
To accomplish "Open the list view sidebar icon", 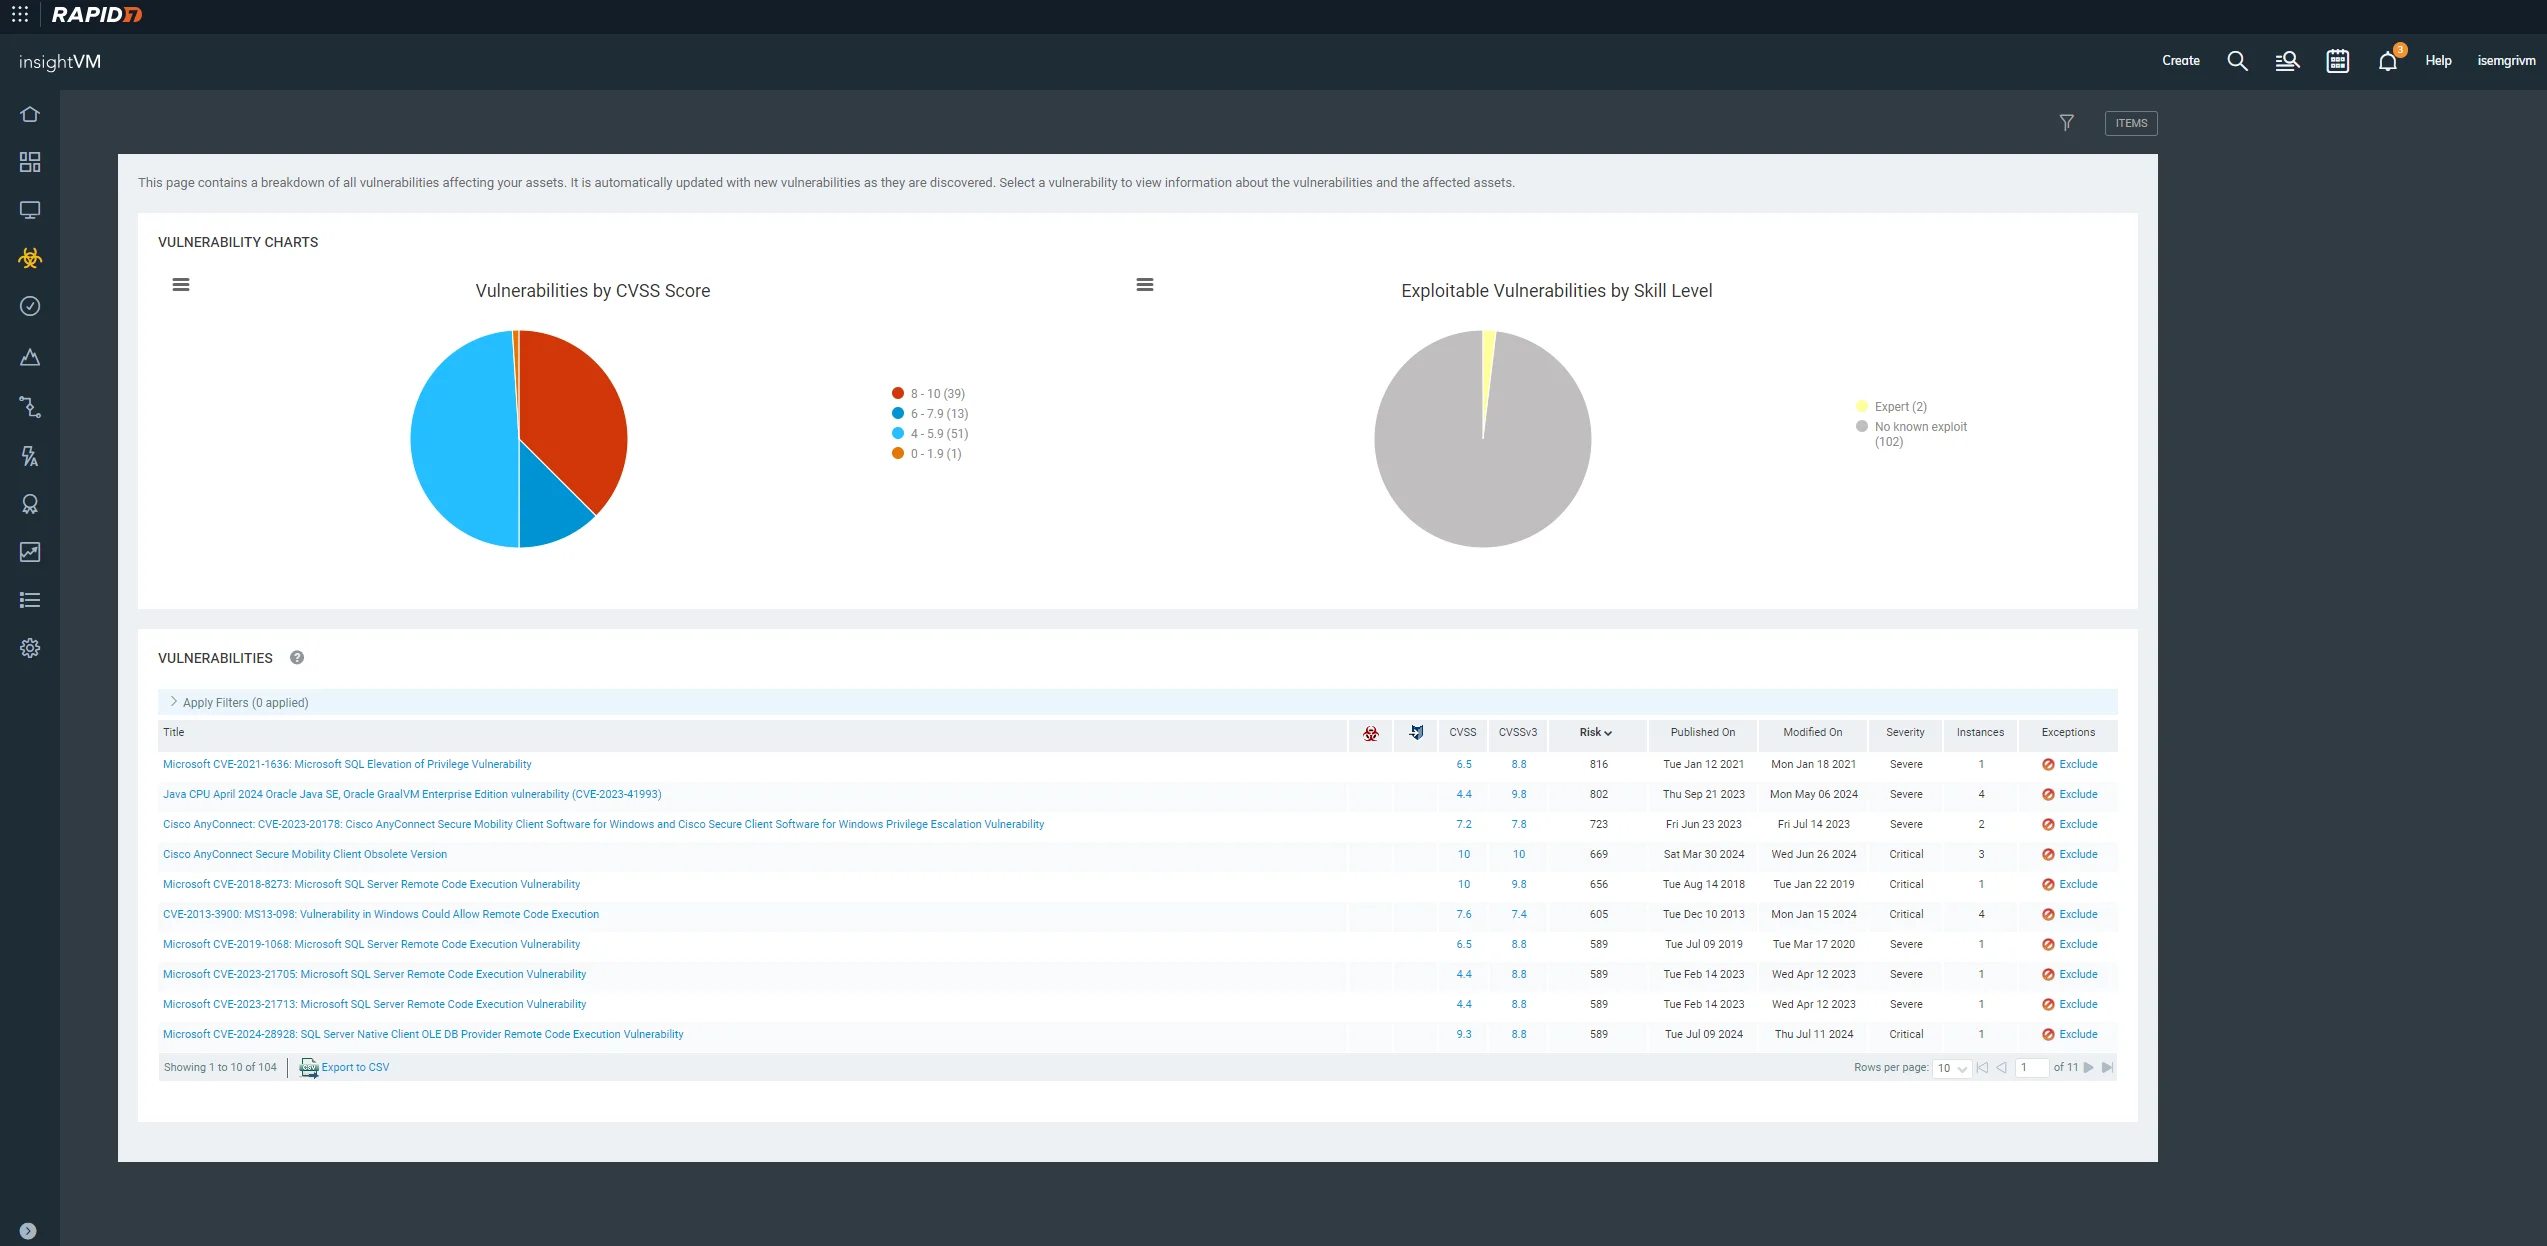I will pyautogui.click(x=30, y=600).
